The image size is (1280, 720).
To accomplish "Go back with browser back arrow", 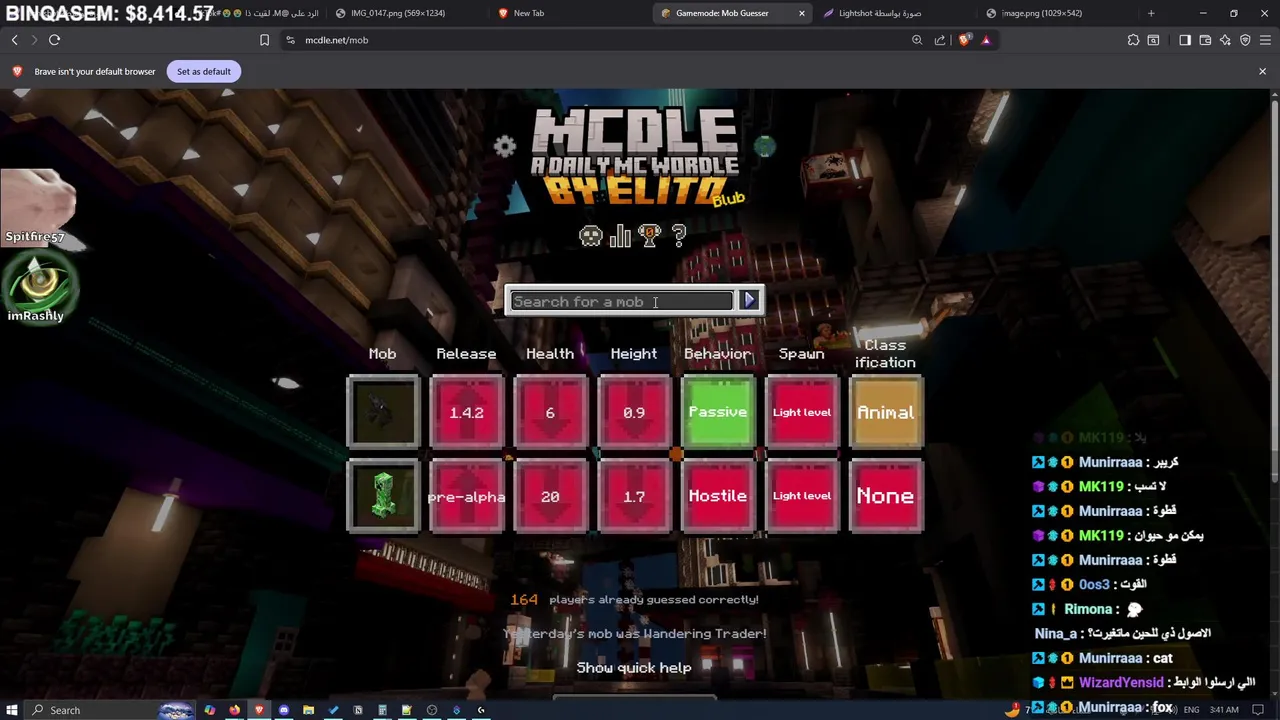I will (x=14, y=40).
